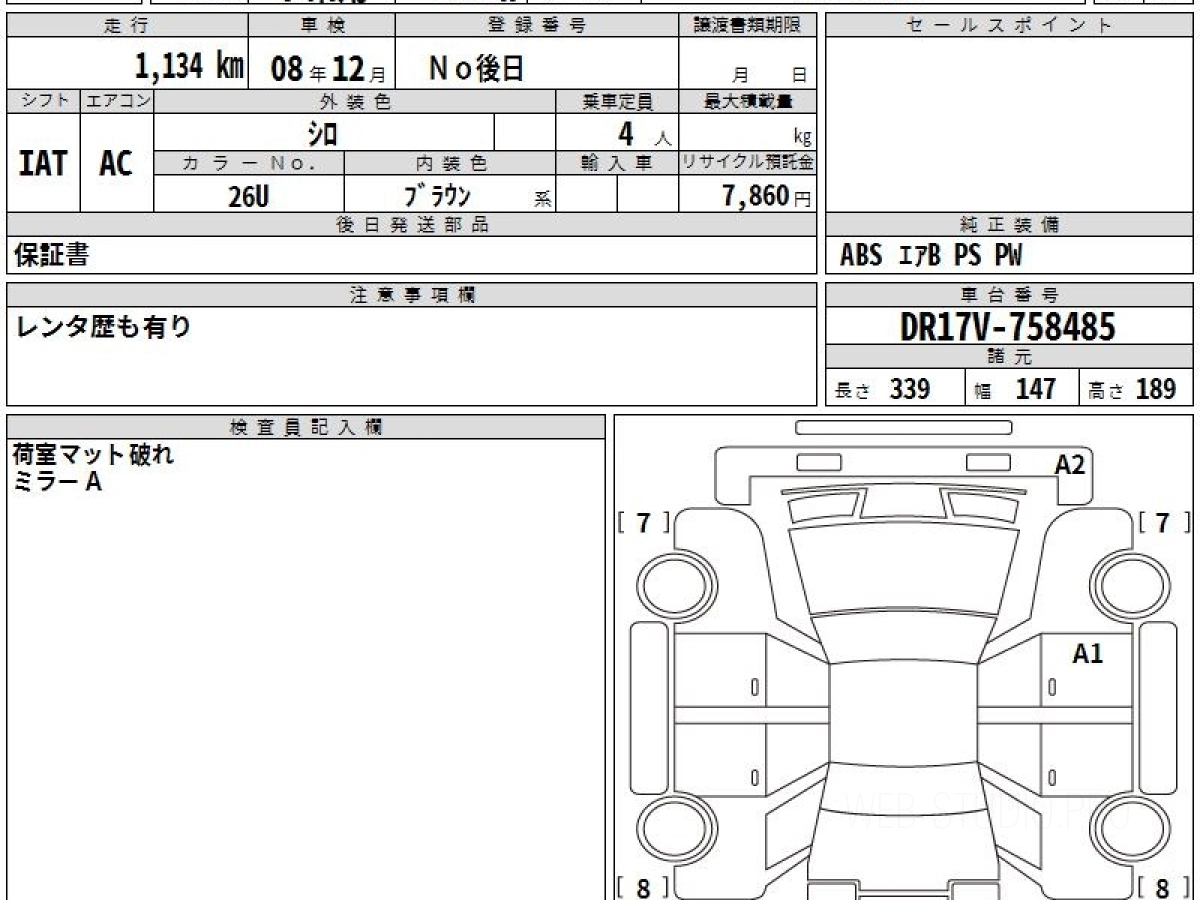Select the "保証書" entry
Image resolution: width=1200 pixels, height=900 pixels.
(51, 255)
